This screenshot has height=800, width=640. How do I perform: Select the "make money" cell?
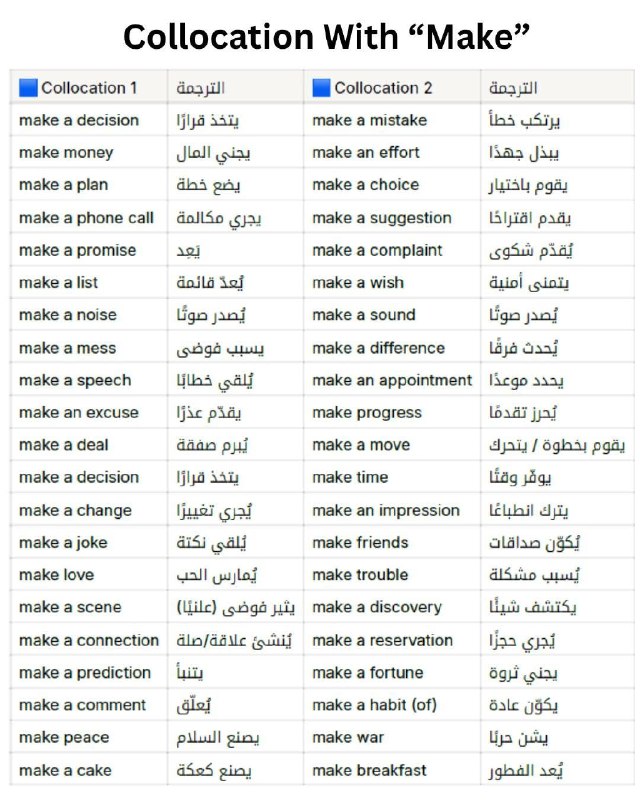[x=89, y=153]
